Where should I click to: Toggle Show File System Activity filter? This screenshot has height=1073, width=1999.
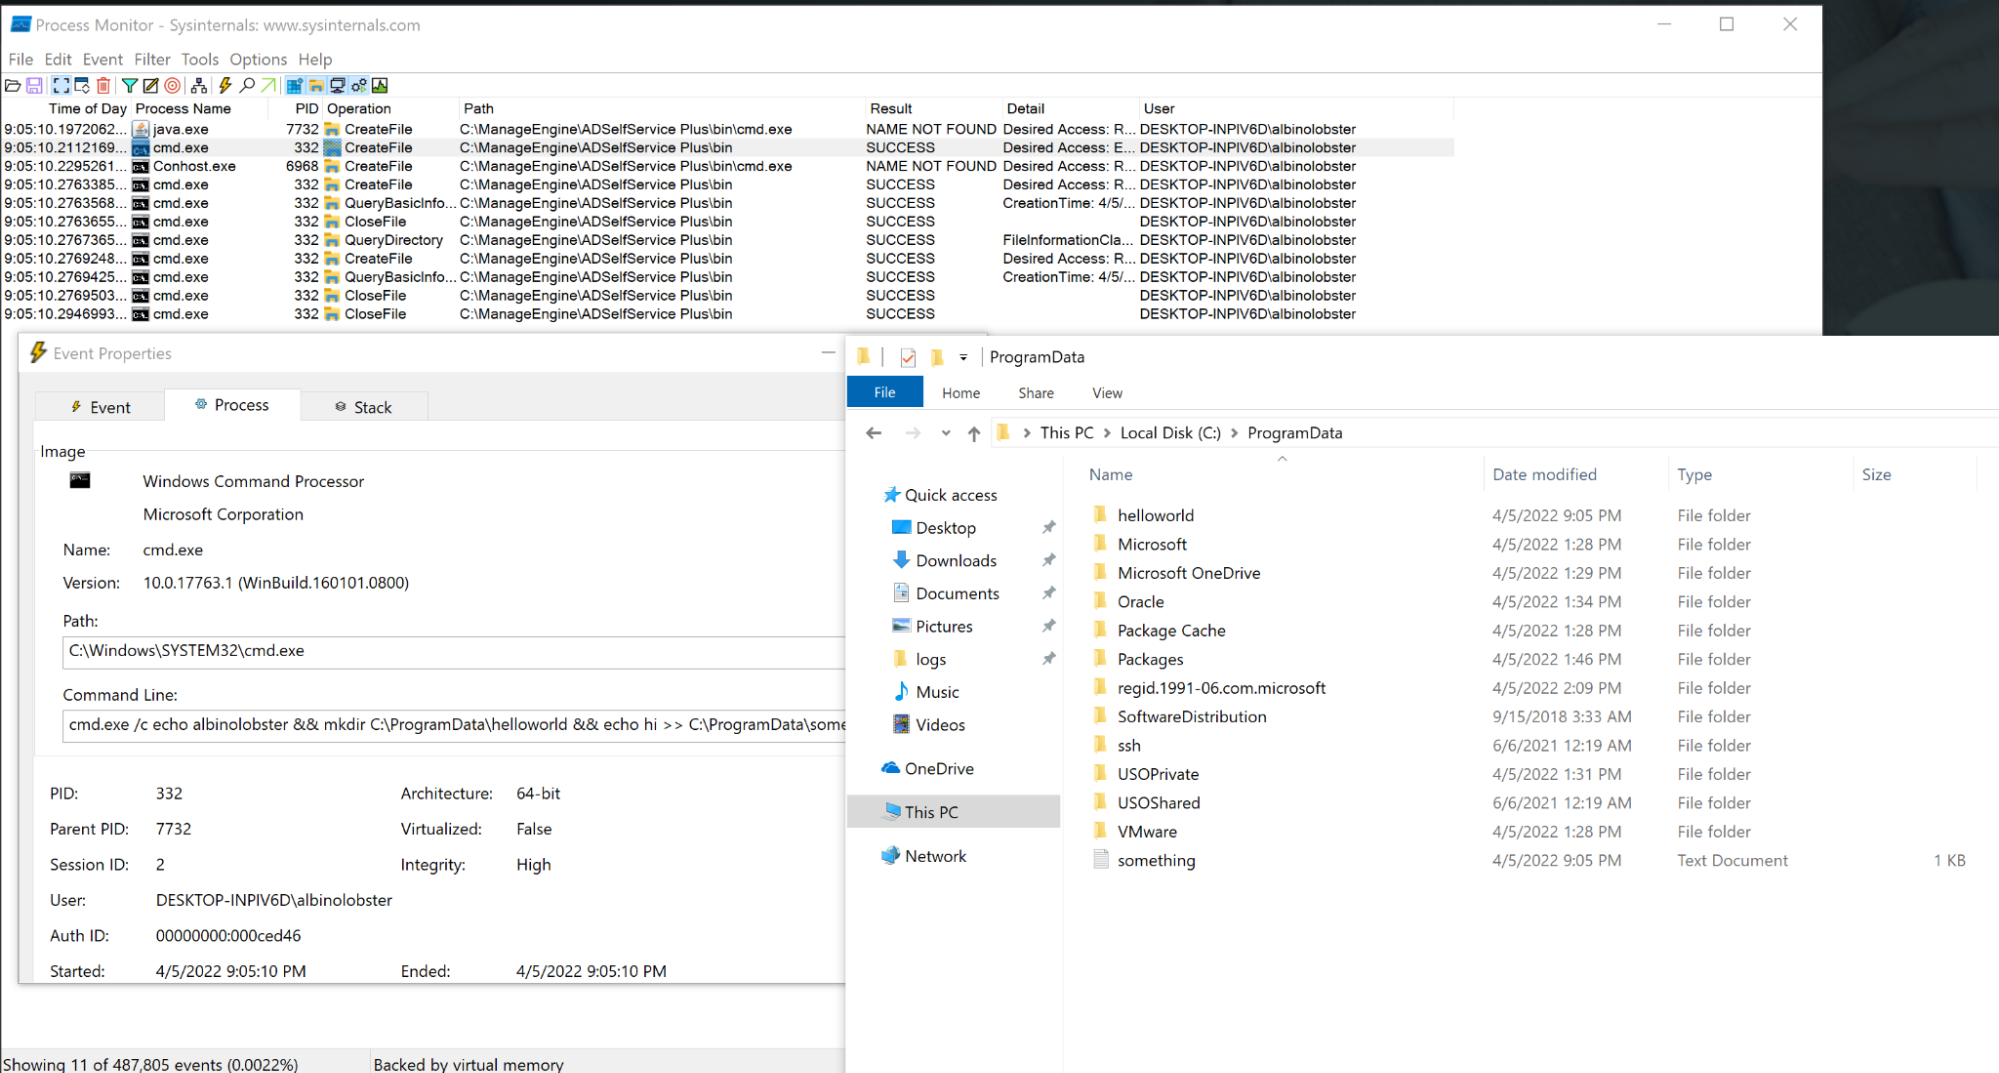[316, 86]
